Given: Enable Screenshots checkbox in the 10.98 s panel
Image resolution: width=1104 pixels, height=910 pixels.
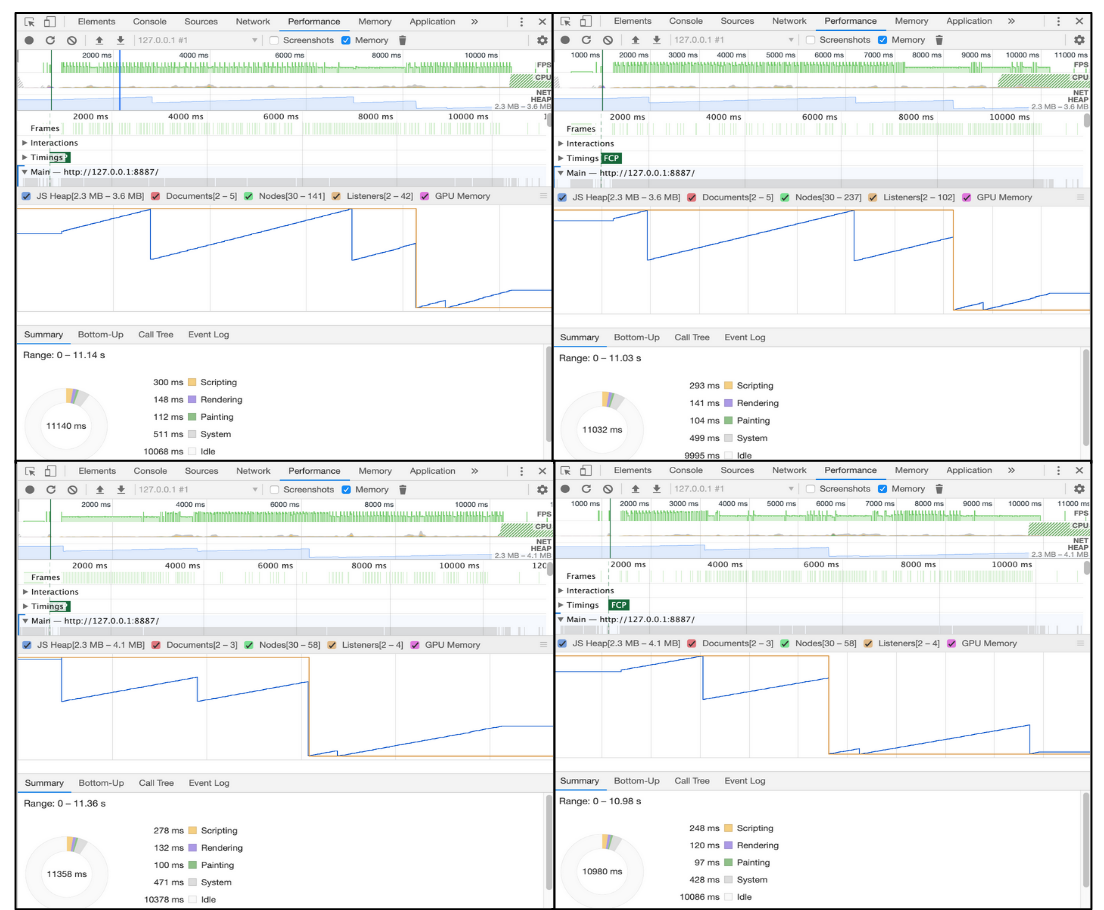Looking at the screenshot, I should point(810,489).
